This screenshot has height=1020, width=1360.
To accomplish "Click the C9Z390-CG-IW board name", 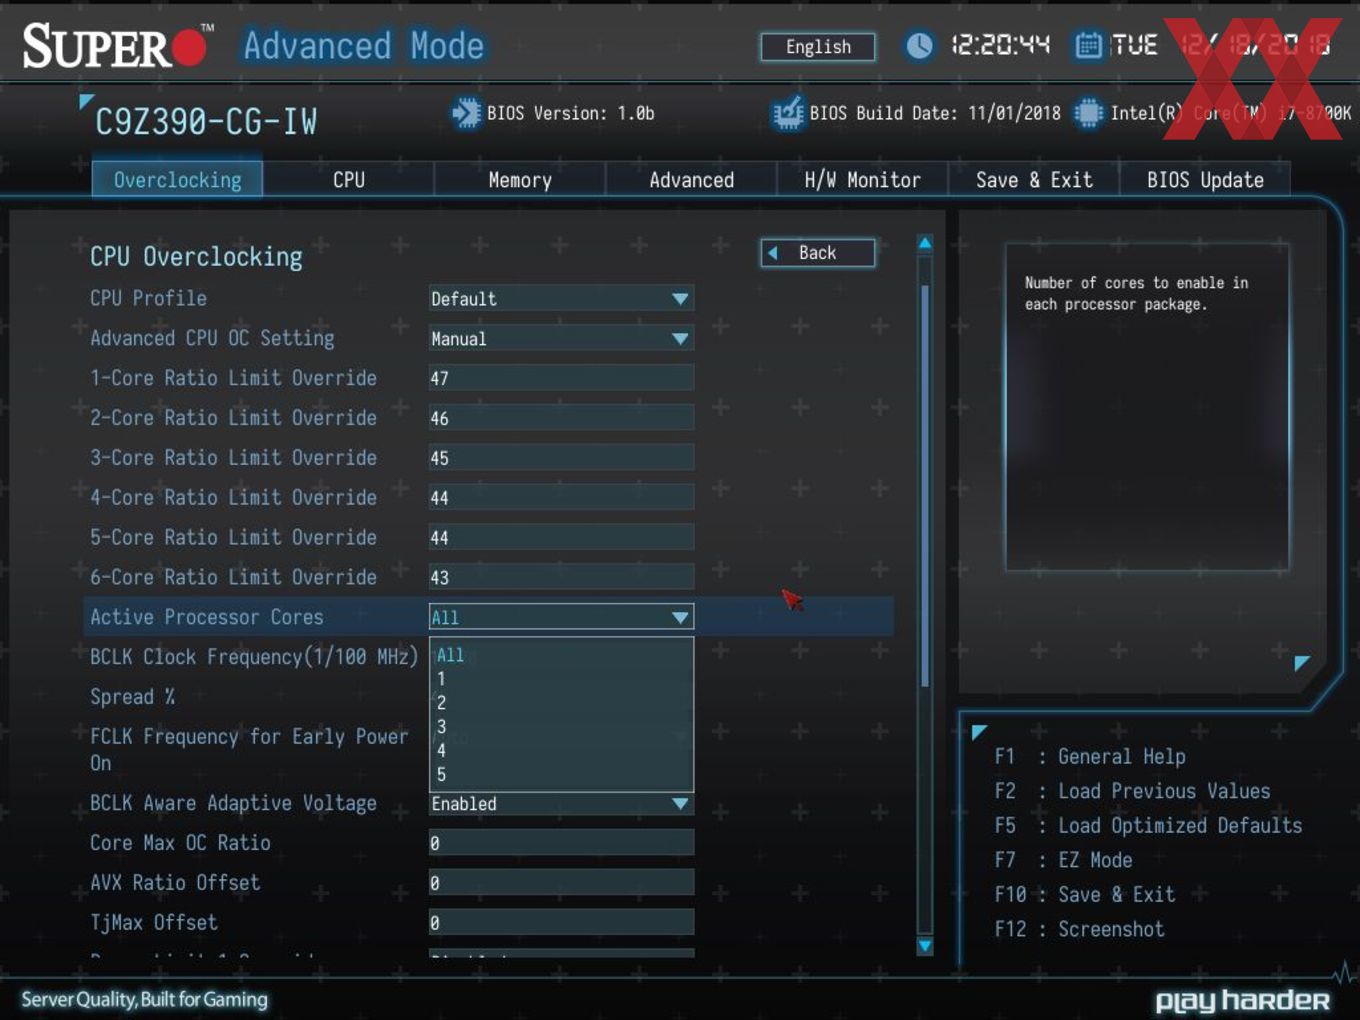I will point(206,122).
